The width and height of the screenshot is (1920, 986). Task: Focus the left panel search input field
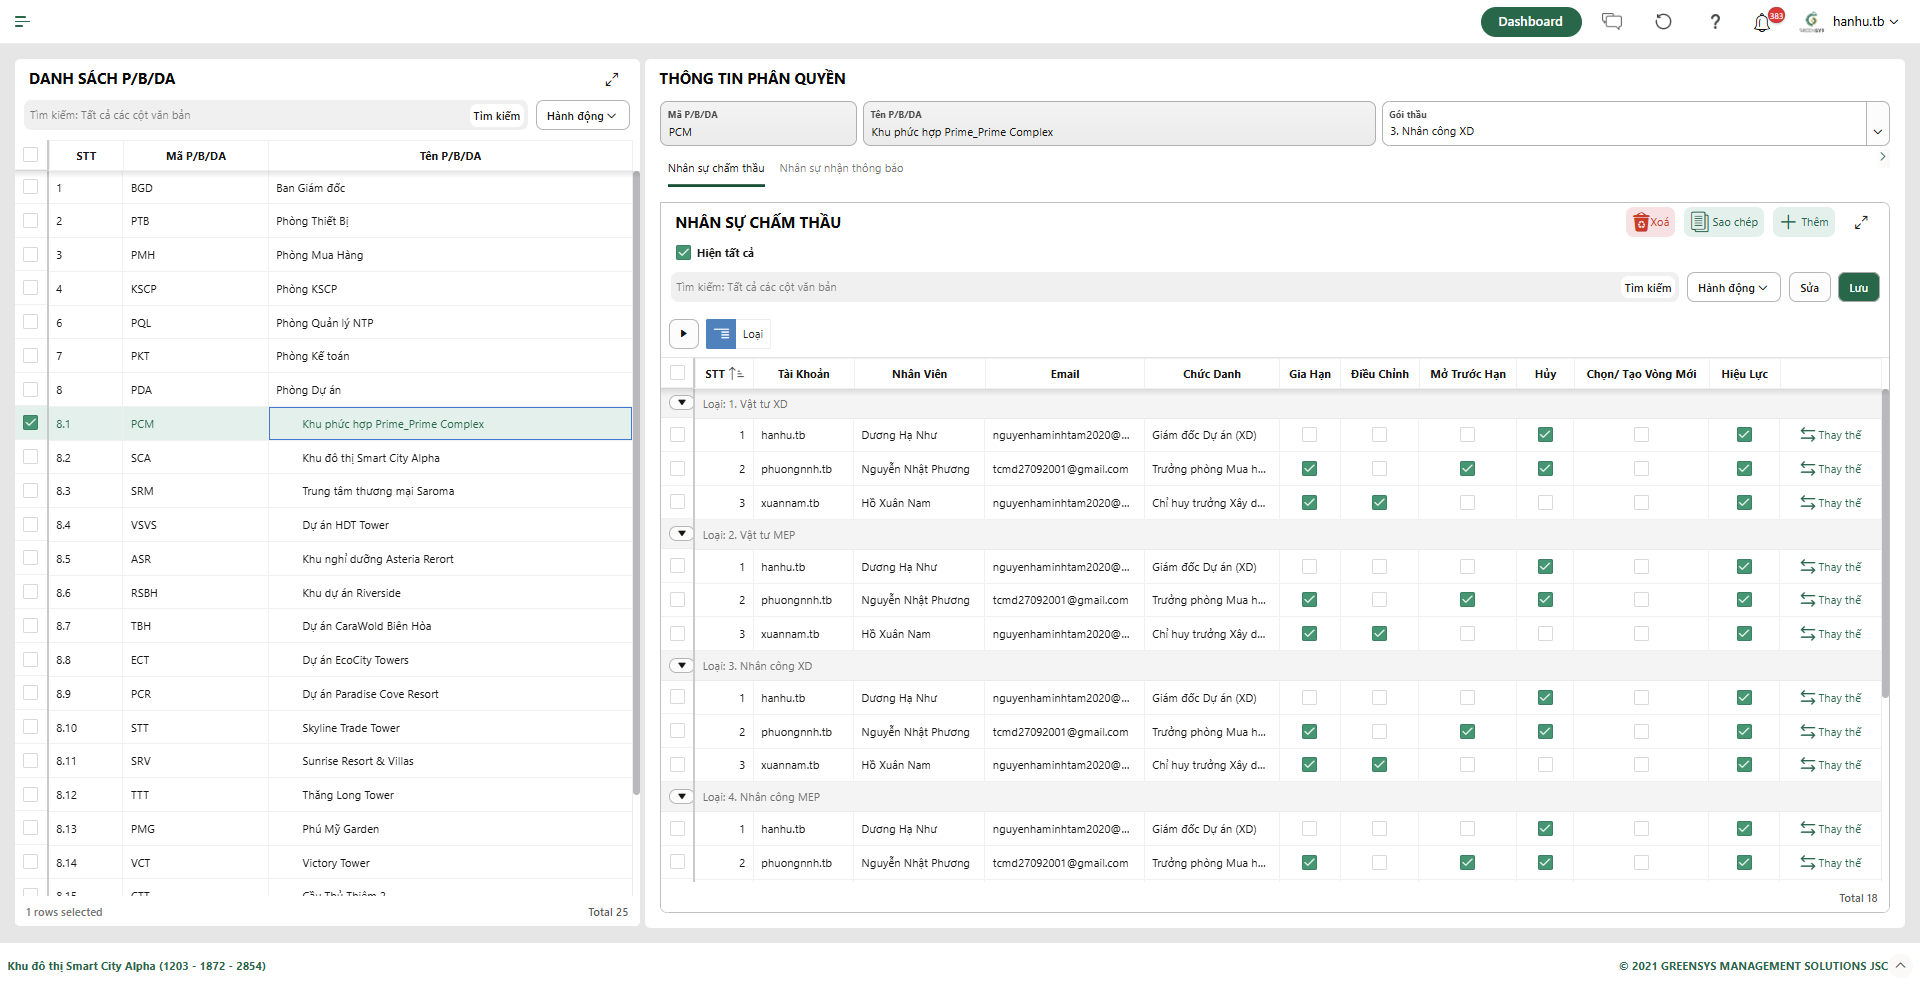[x=246, y=115]
